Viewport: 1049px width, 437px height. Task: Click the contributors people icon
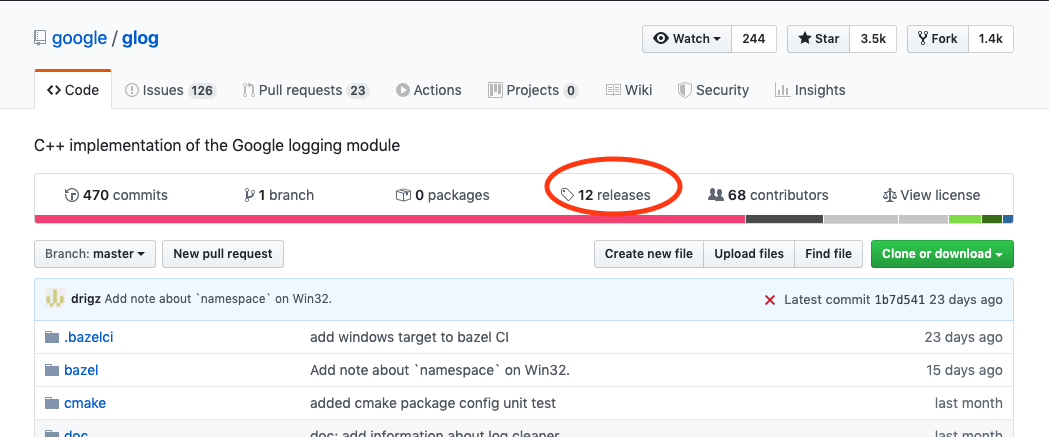point(716,195)
